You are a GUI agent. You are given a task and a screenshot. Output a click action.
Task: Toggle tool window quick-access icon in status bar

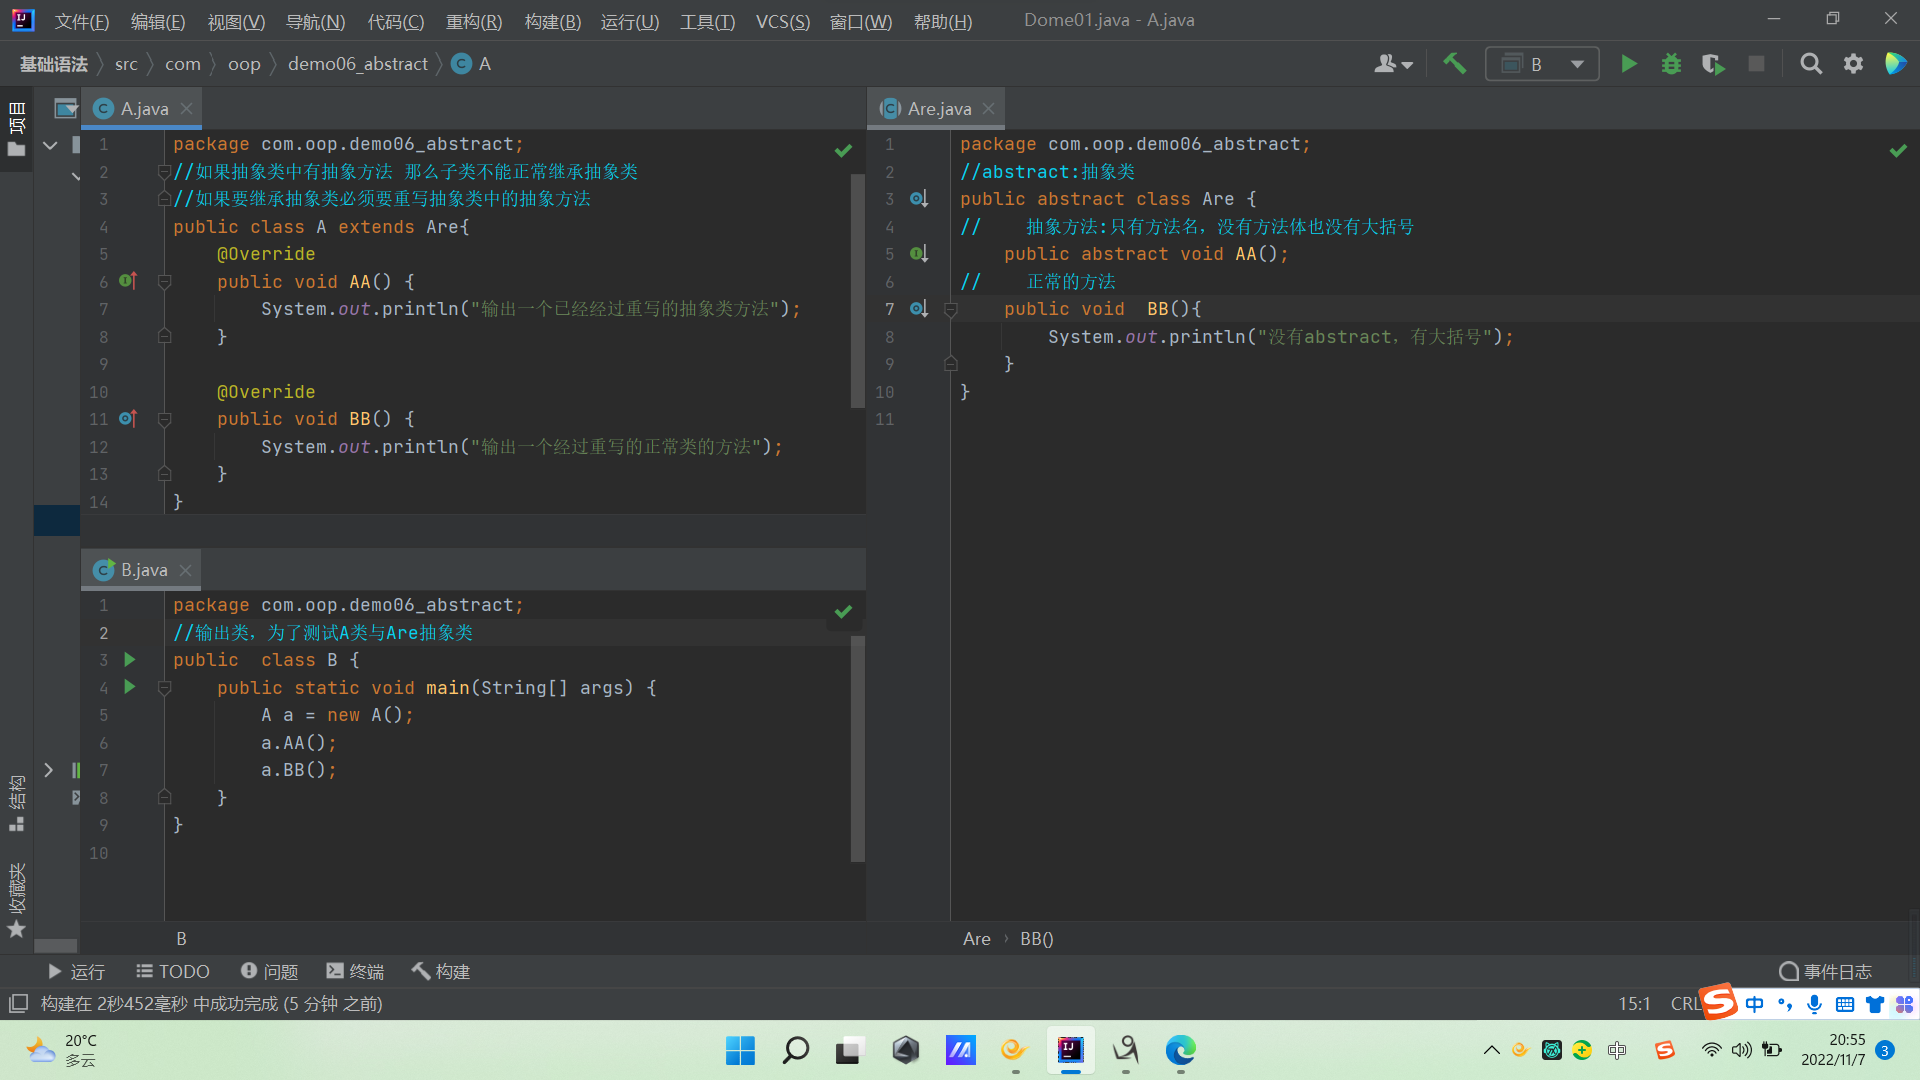(18, 1003)
